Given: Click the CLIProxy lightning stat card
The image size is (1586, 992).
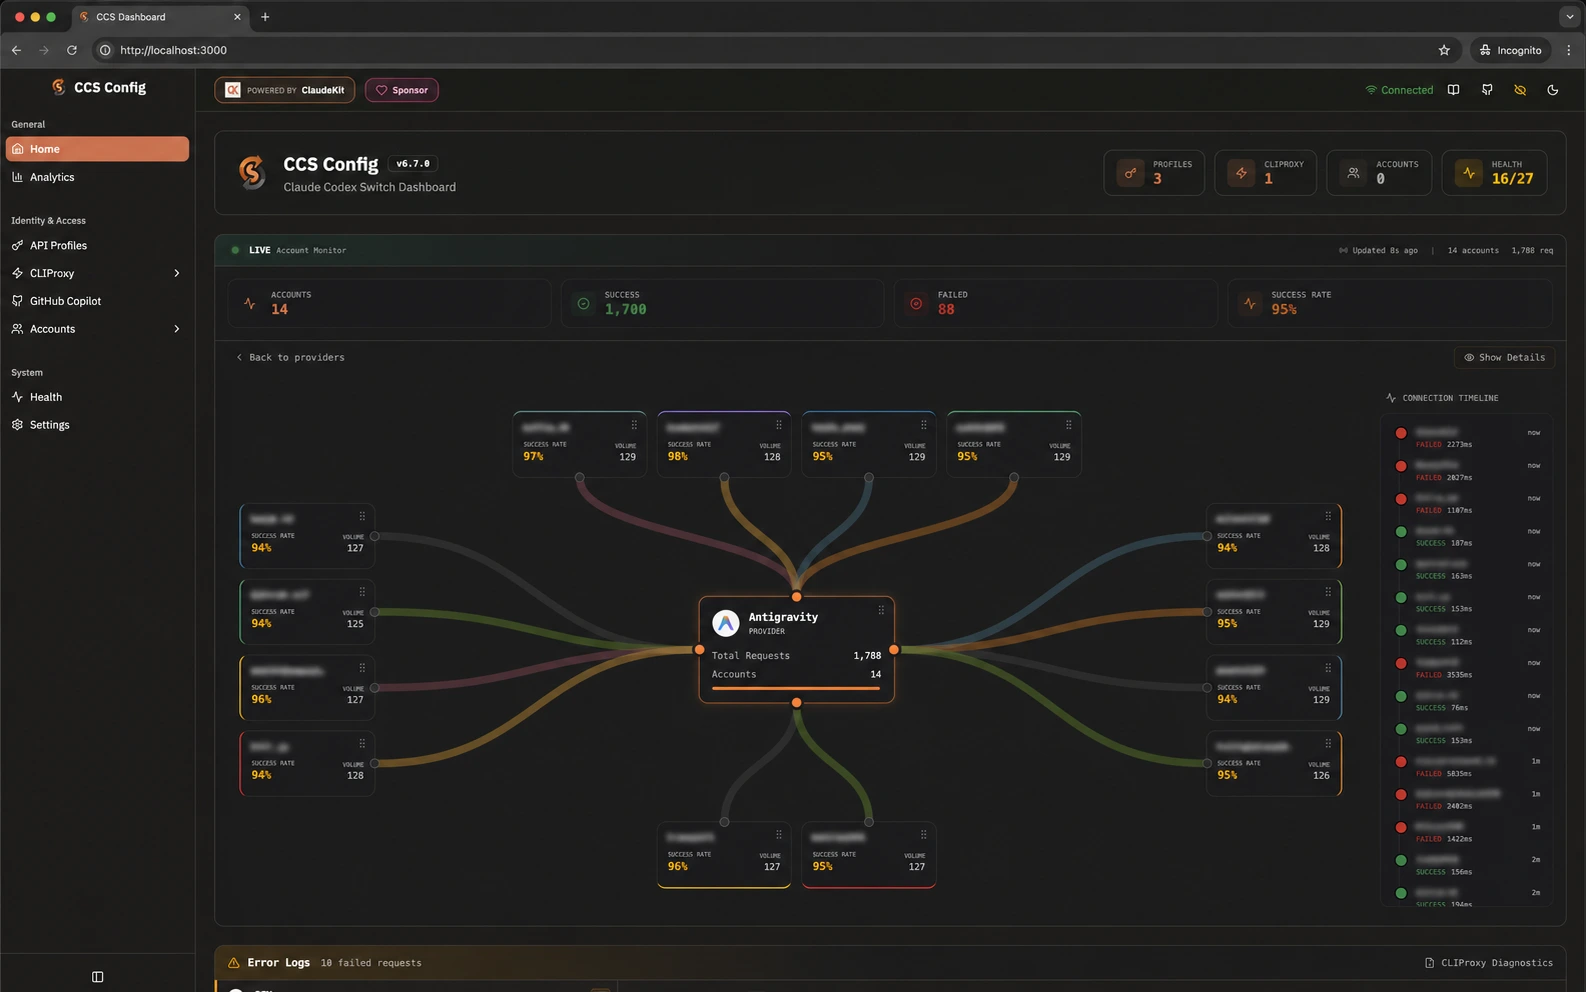Looking at the screenshot, I should [x=1265, y=173].
